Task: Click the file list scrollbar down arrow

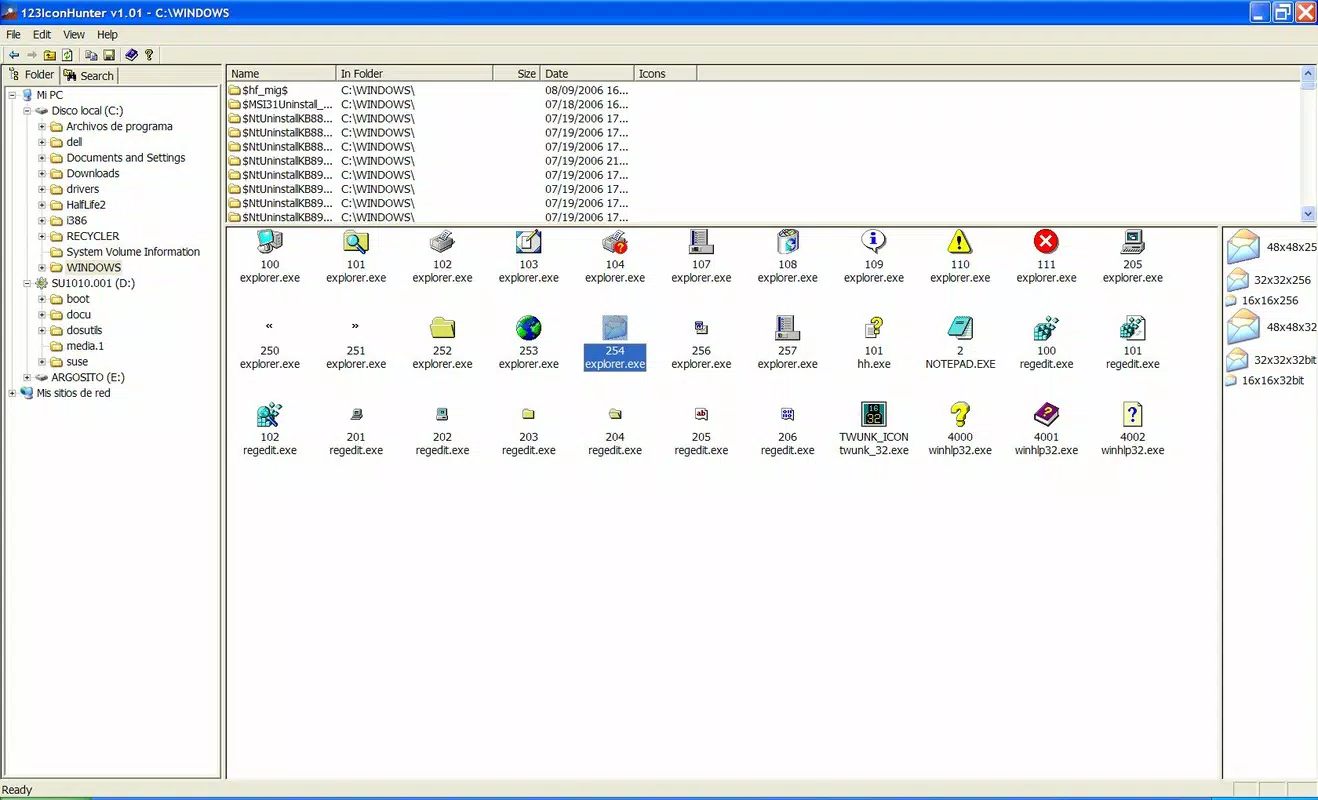Action: 1309,214
